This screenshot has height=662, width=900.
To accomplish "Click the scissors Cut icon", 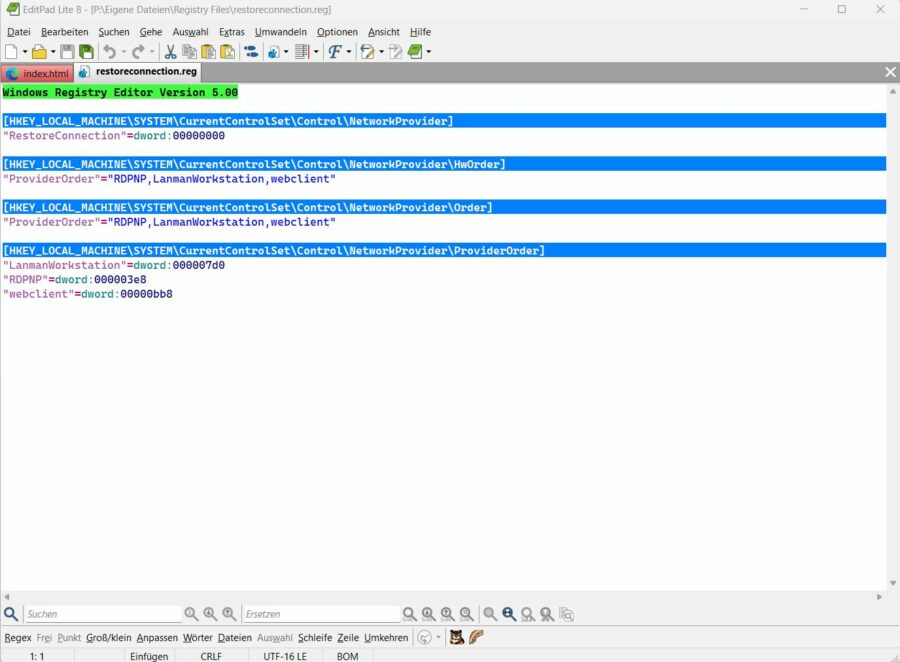I will (x=170, y=52).
